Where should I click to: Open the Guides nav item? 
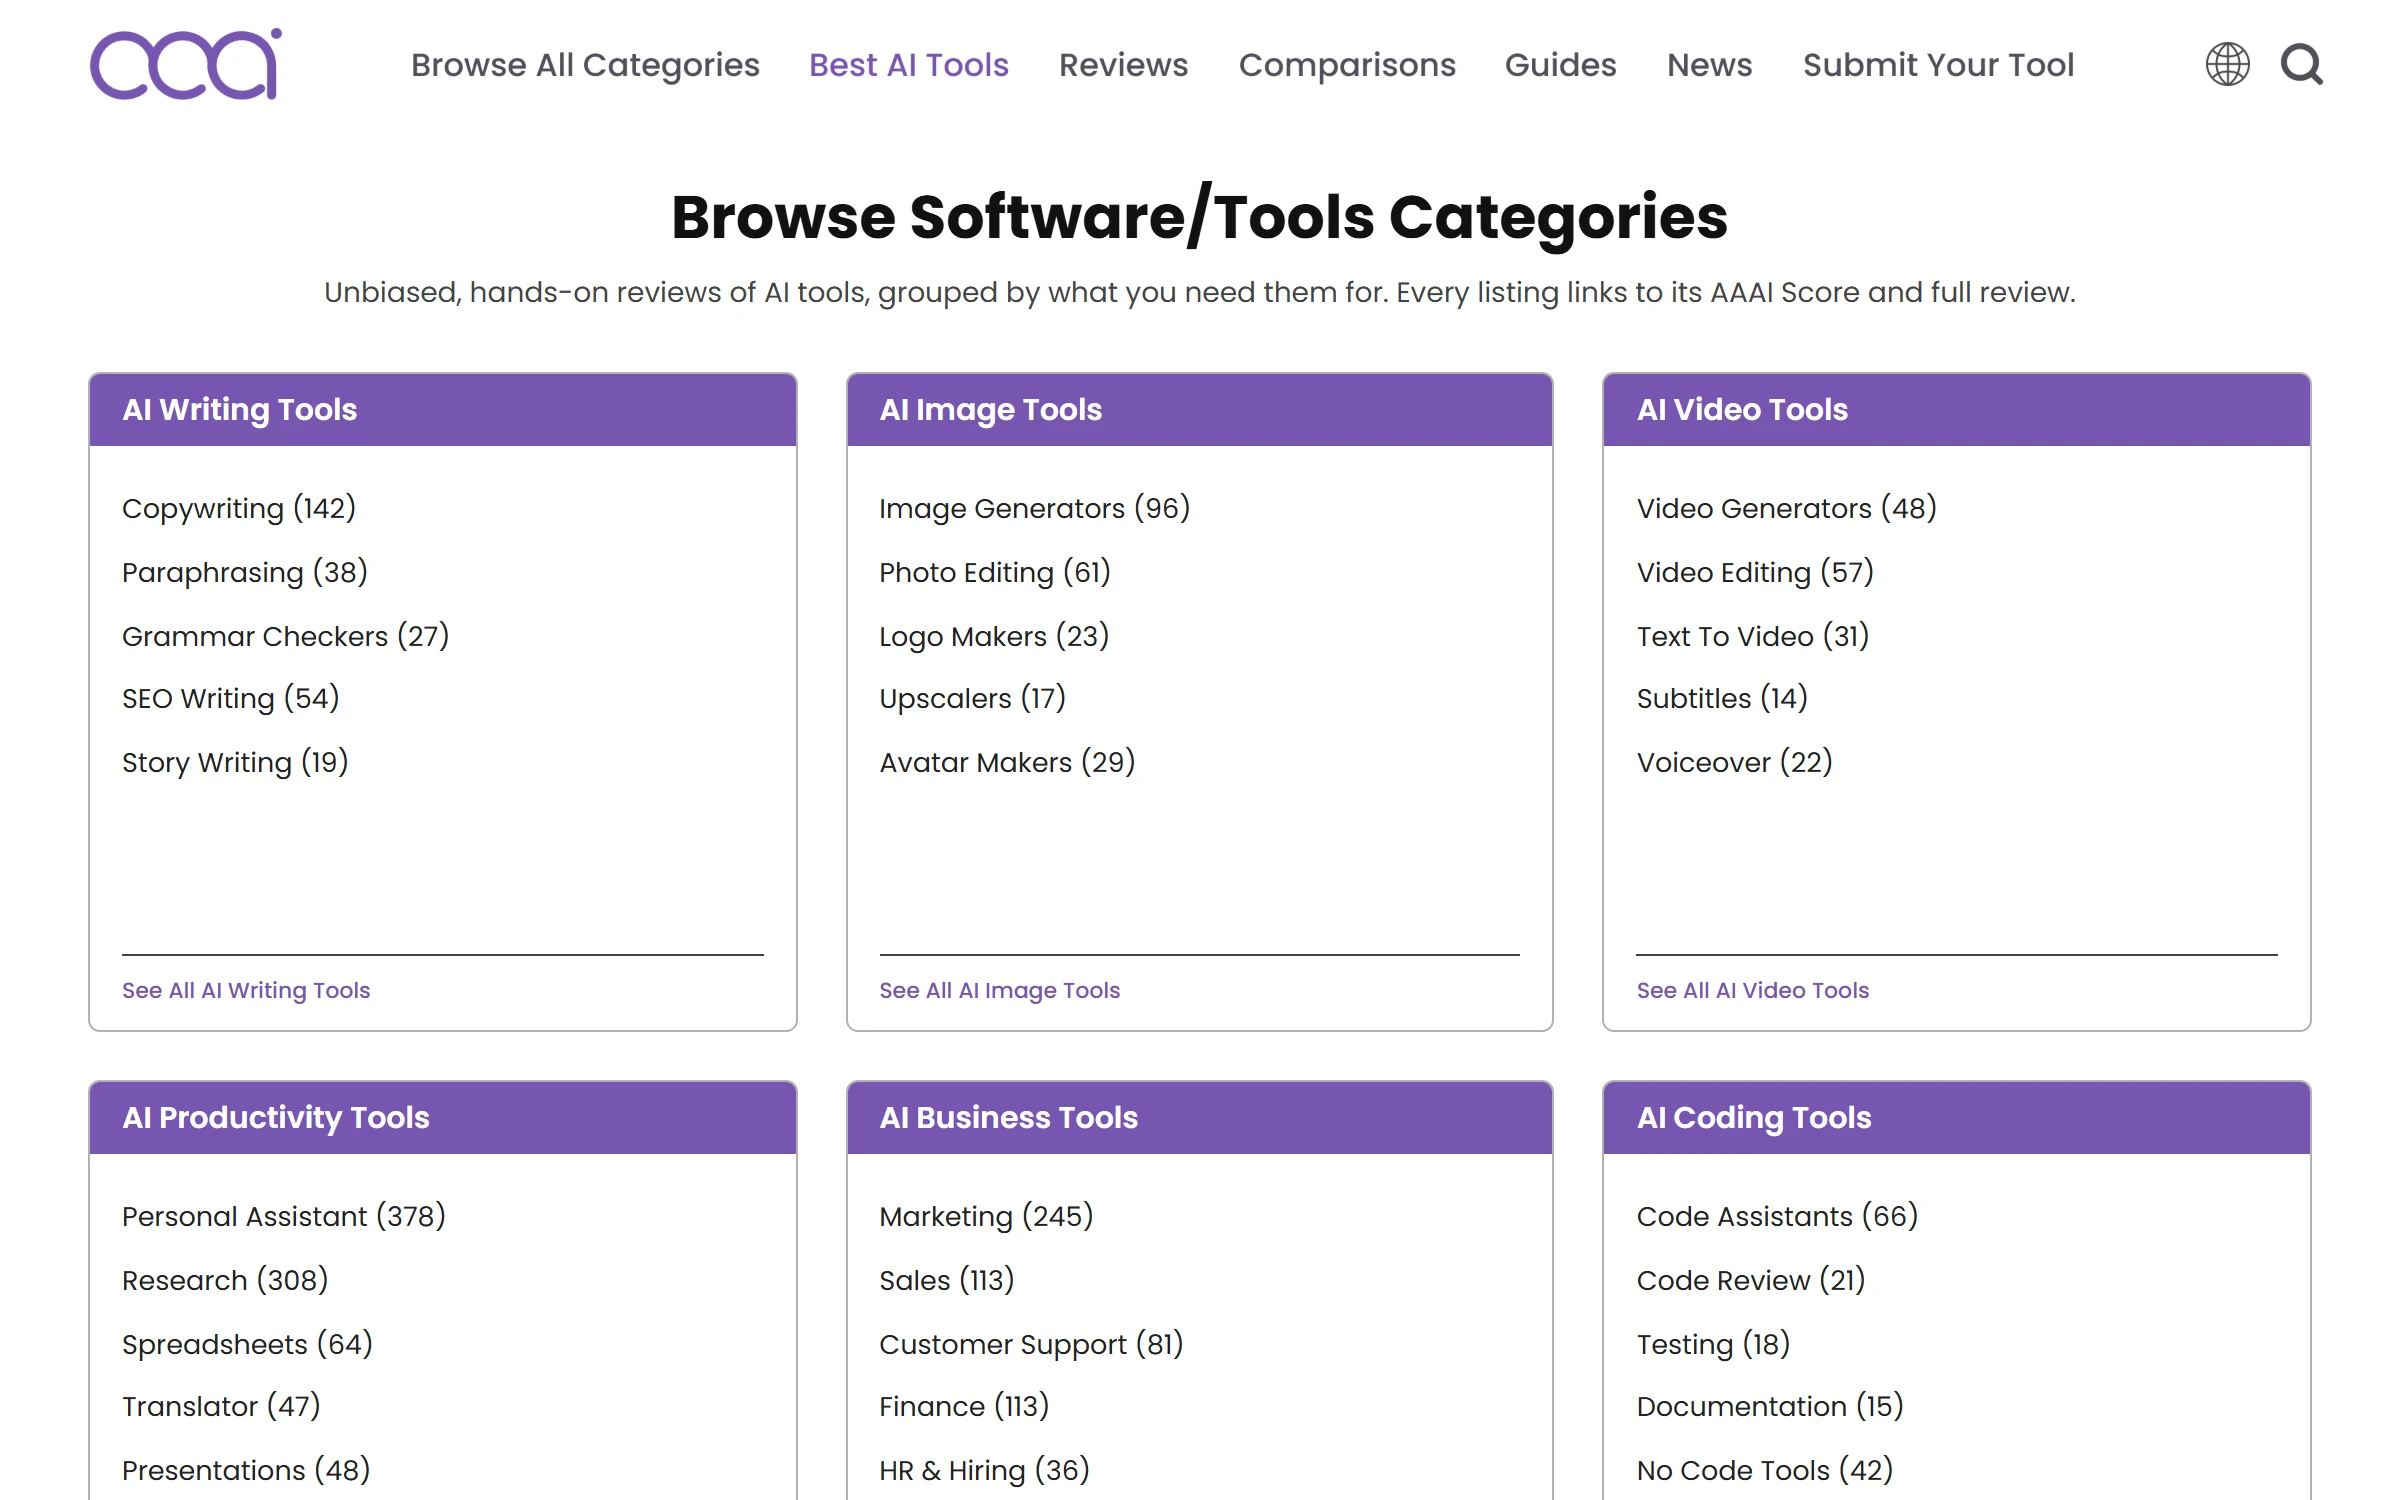(1560, 65)
